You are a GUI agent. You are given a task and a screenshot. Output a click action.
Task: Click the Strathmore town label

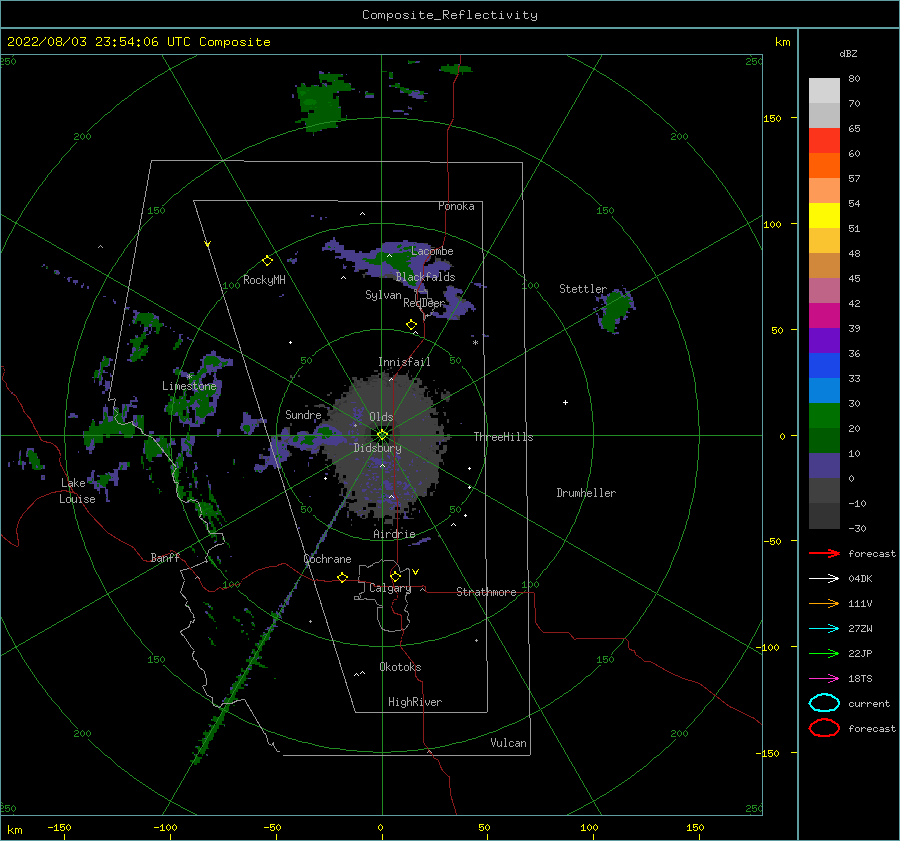pos(486,592)
